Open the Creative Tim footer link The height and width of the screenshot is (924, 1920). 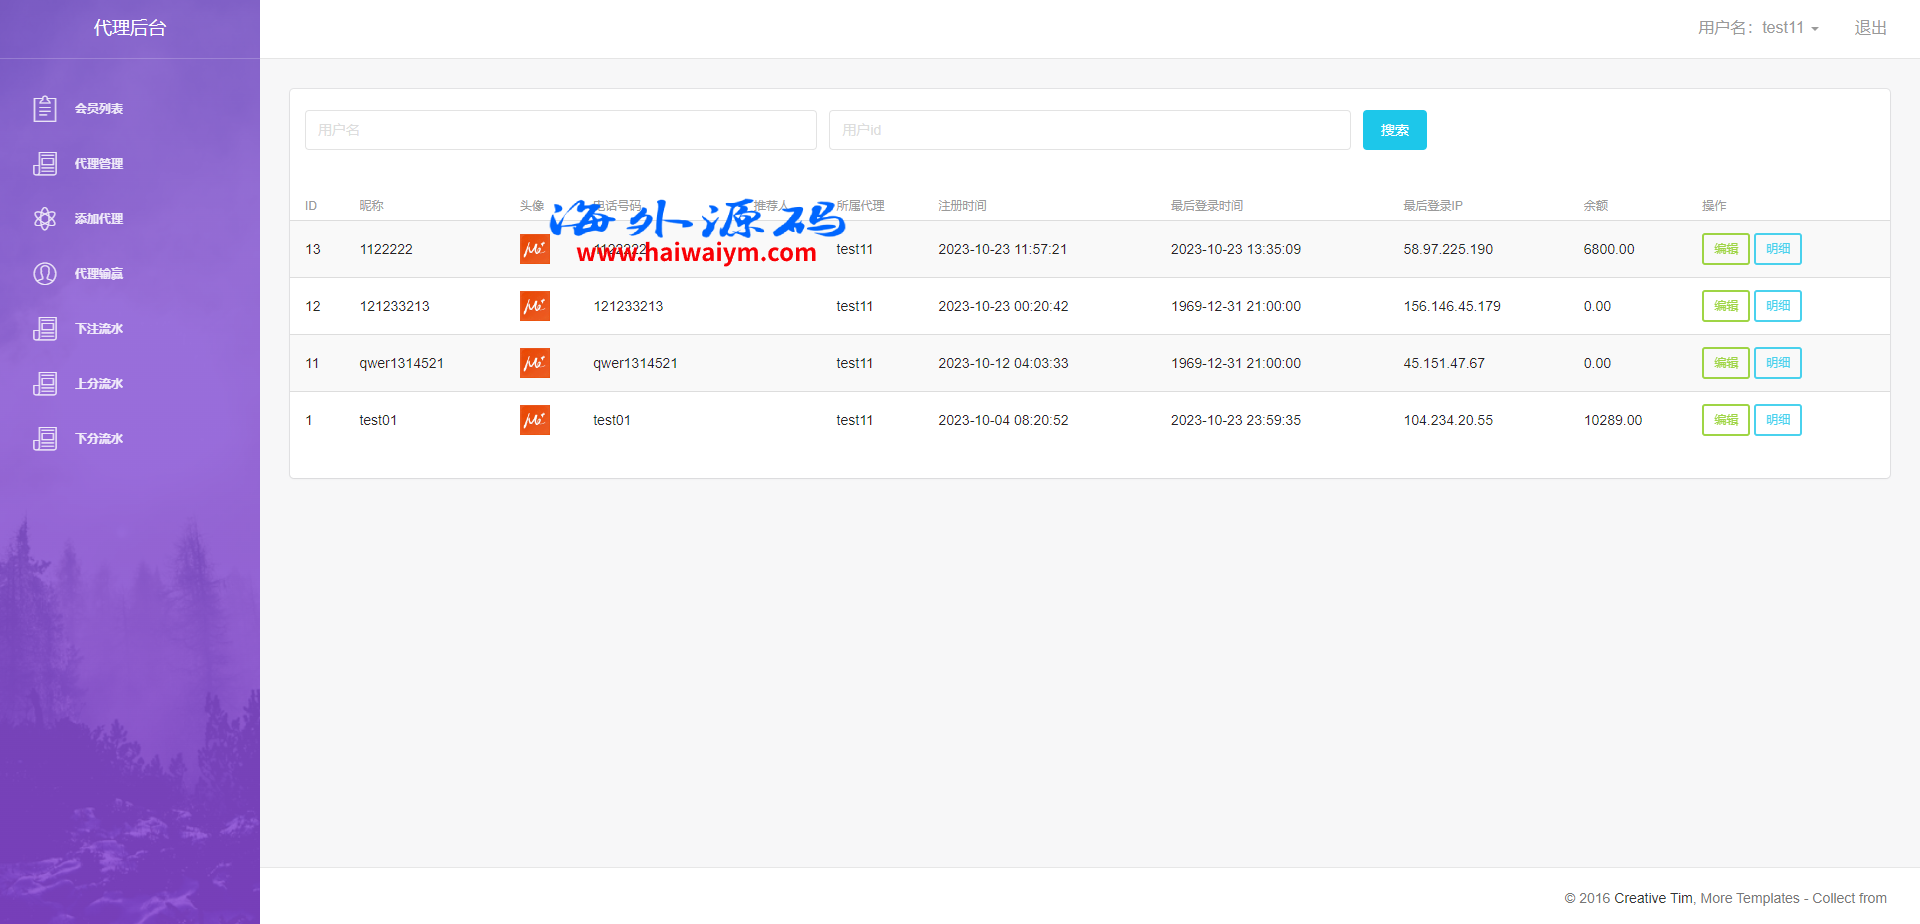[1653, 898]
